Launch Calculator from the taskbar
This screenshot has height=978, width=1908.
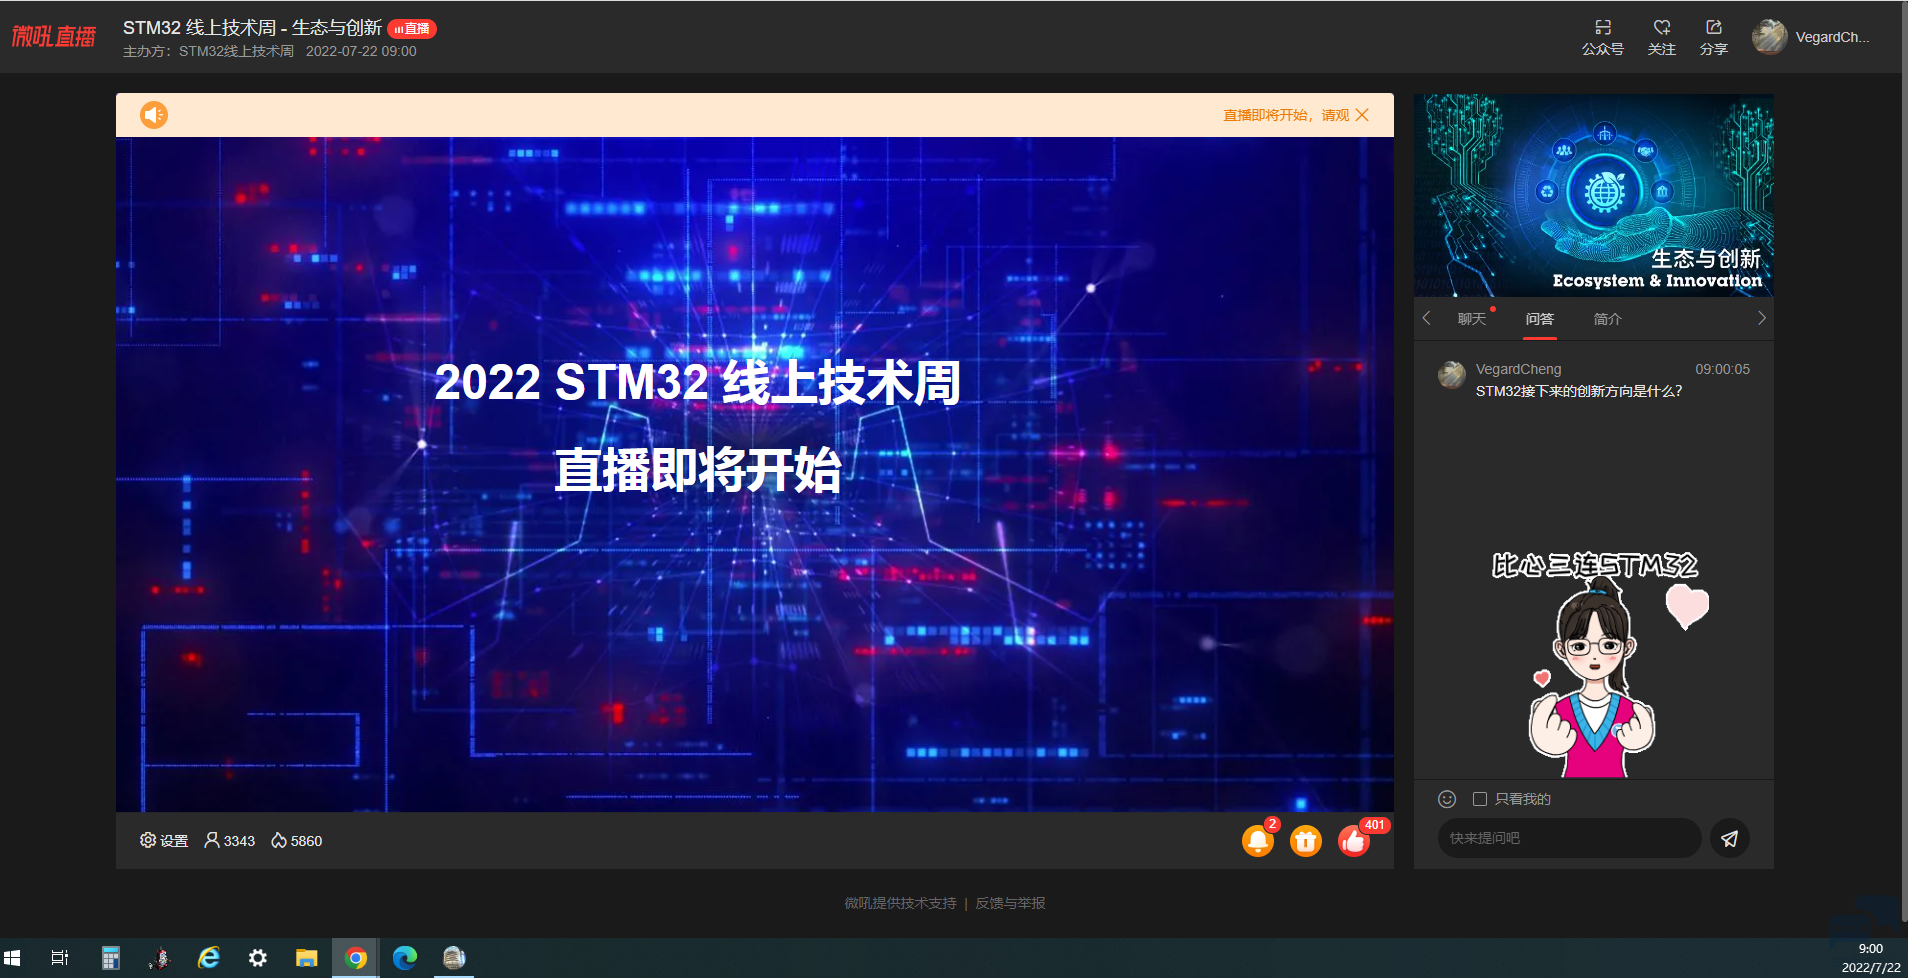click(111, 958)
